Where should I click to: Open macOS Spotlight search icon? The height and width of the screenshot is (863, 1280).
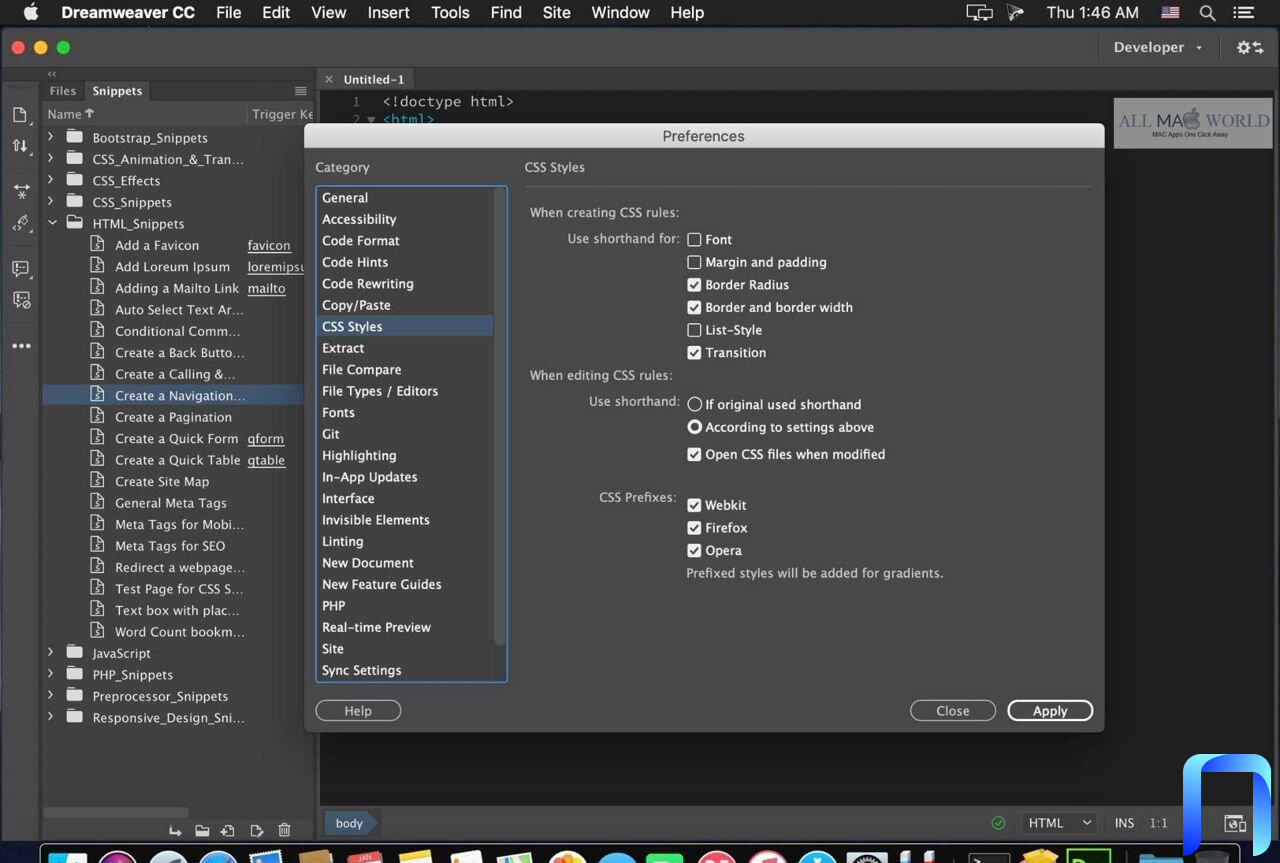(x=1207, y=13)
